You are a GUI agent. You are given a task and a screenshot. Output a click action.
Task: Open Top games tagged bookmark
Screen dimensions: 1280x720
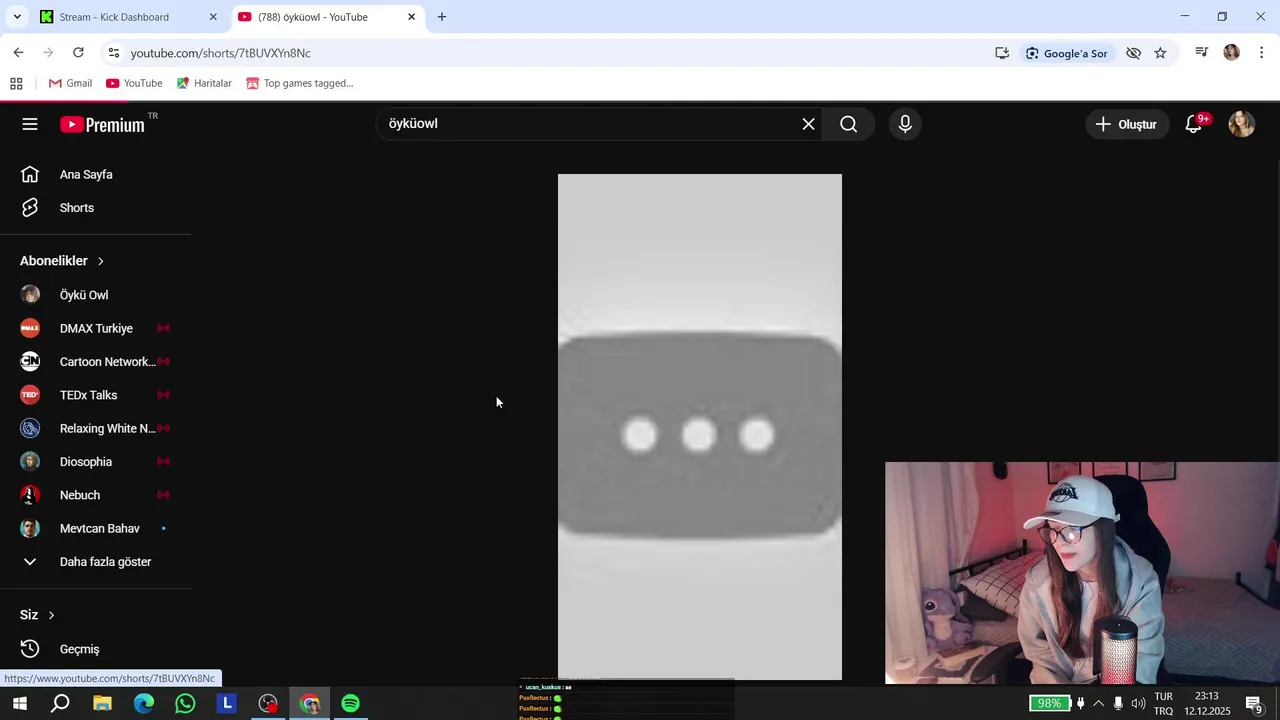(x=300, y=83)
